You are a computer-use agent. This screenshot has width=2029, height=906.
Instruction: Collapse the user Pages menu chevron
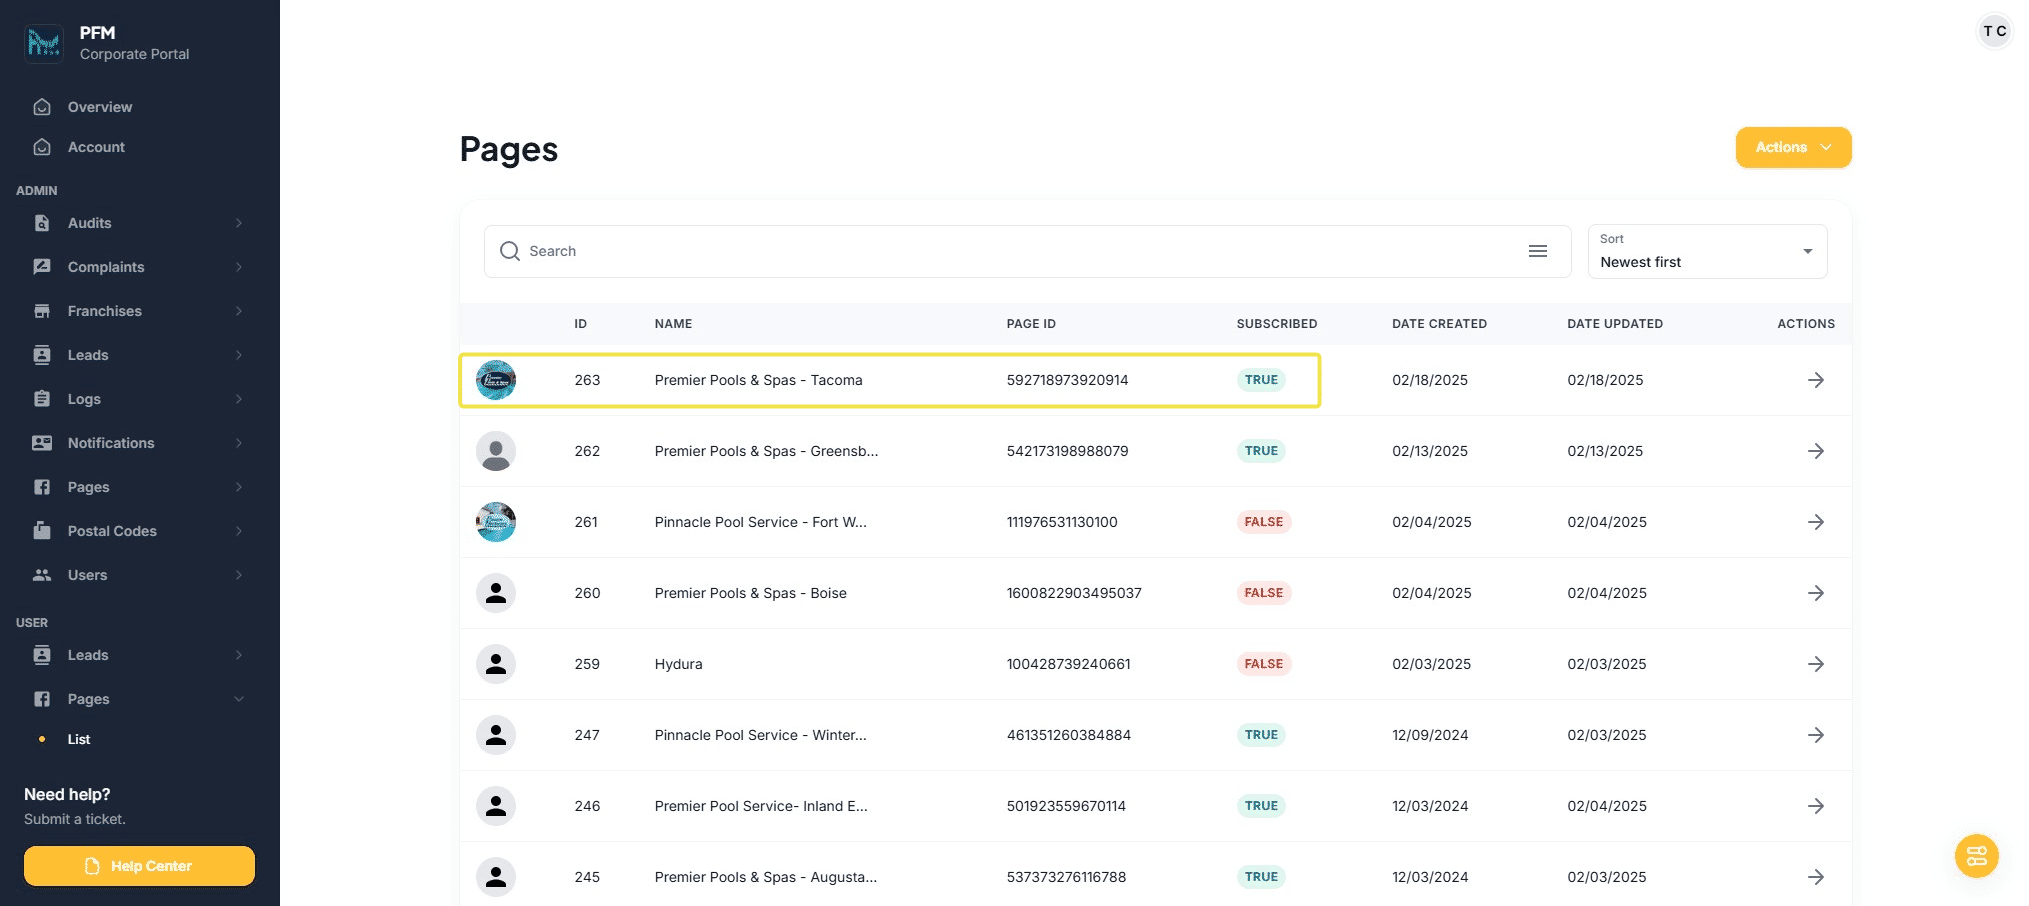[239, 699]
